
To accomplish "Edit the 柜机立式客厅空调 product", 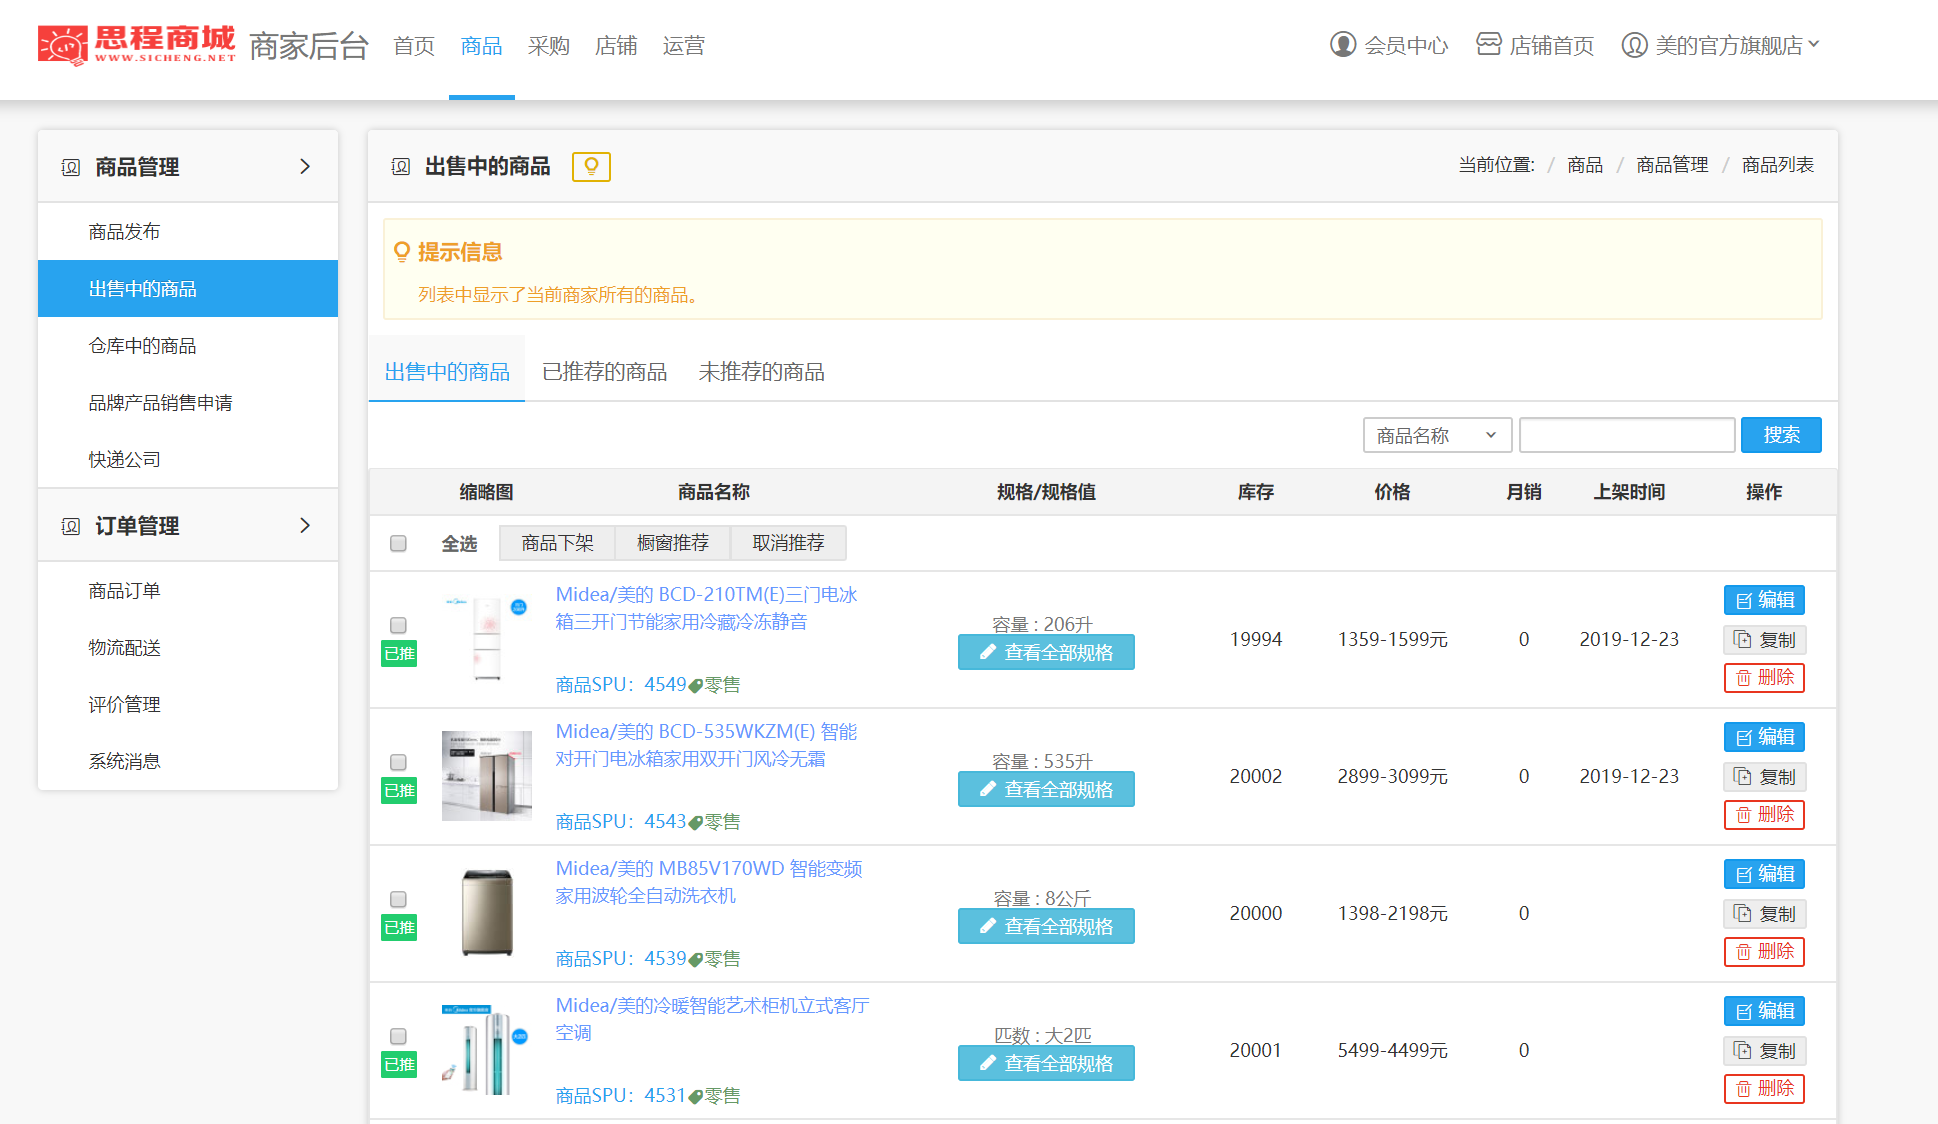I will click(1764, 1011).
